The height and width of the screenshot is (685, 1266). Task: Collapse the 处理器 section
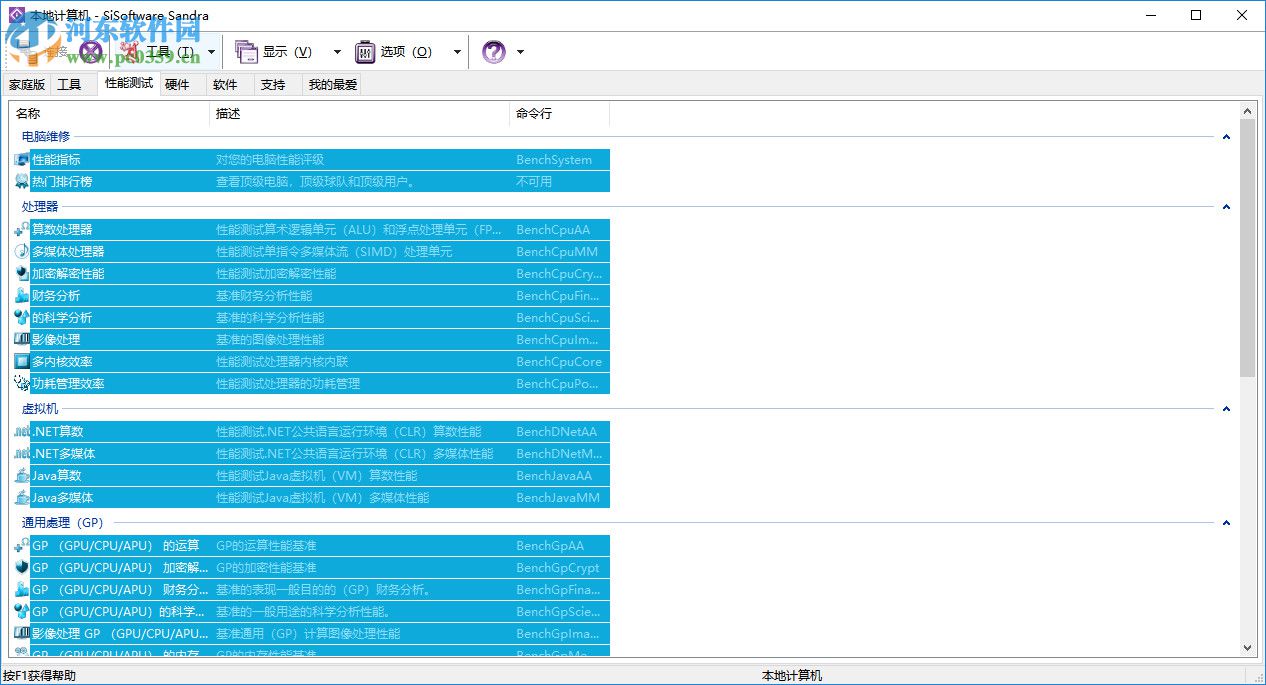(x=1226, y=207)
